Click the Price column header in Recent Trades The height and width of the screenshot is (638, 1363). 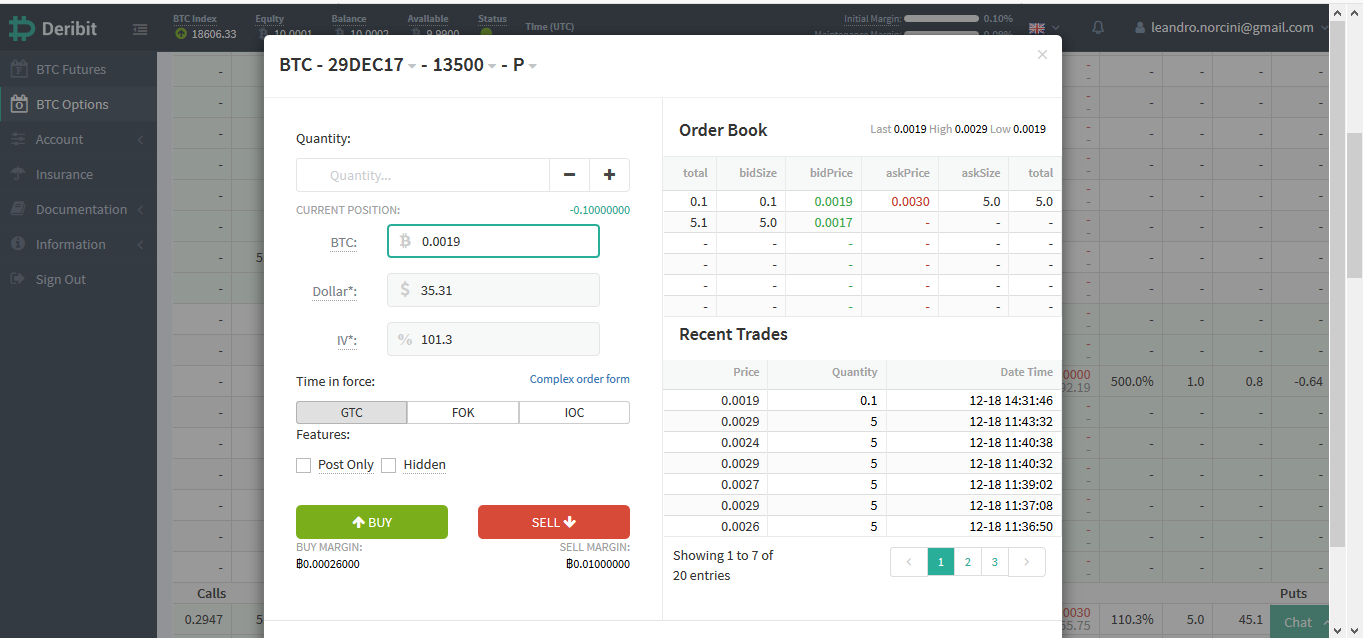(x=746, y=372)
